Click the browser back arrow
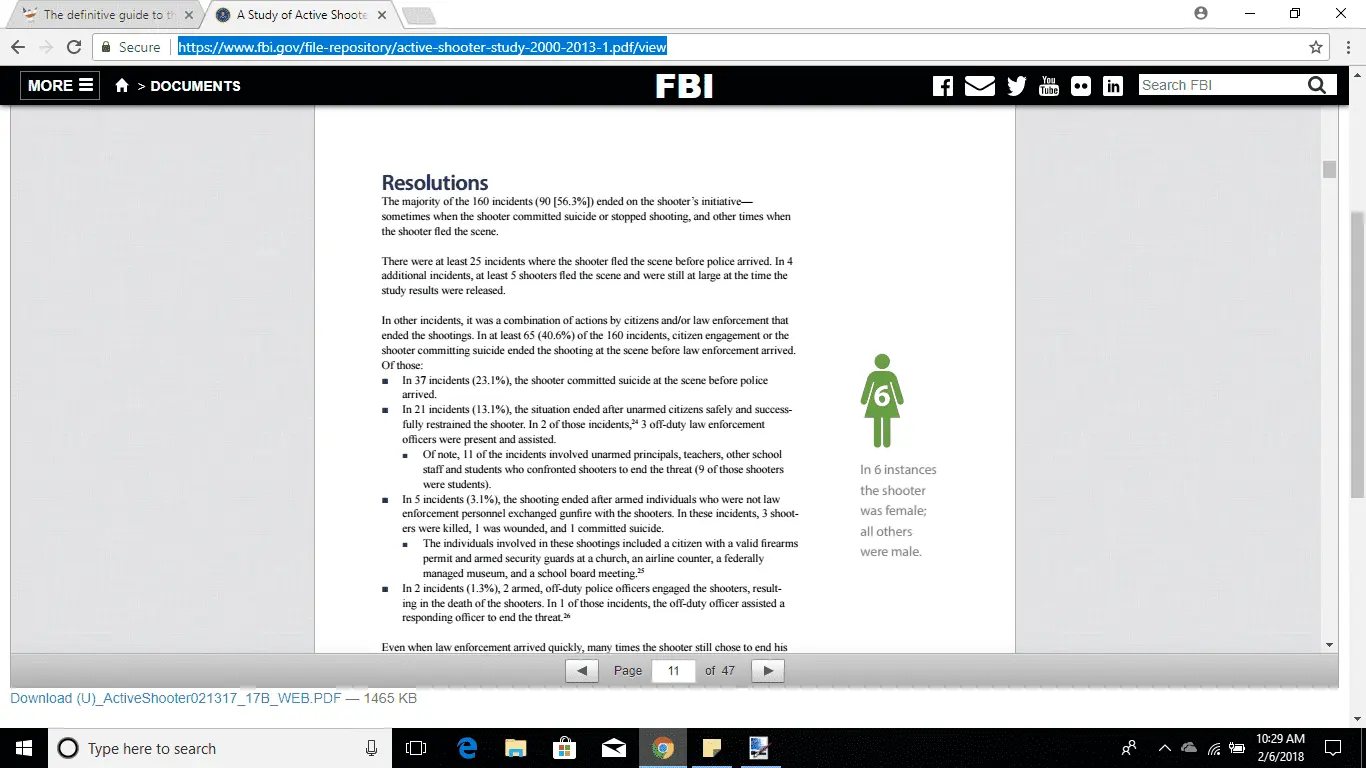This screenshot has width=1366, height=768. (18, 47)
